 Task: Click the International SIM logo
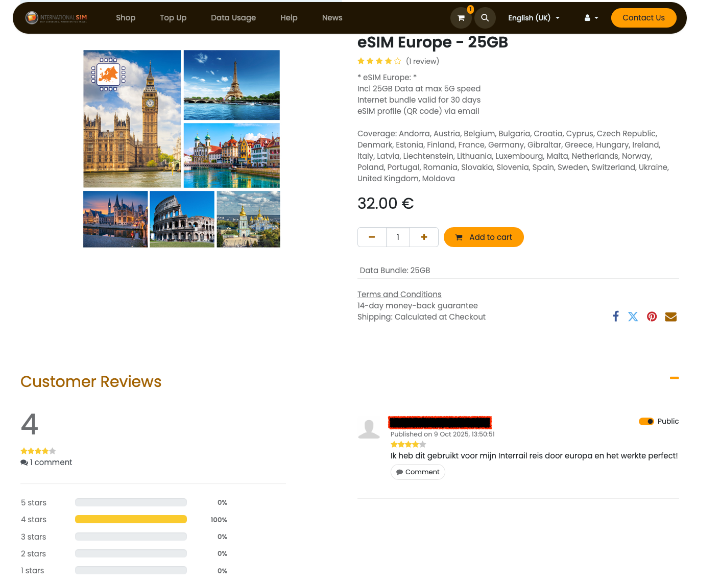coord(56,18)
